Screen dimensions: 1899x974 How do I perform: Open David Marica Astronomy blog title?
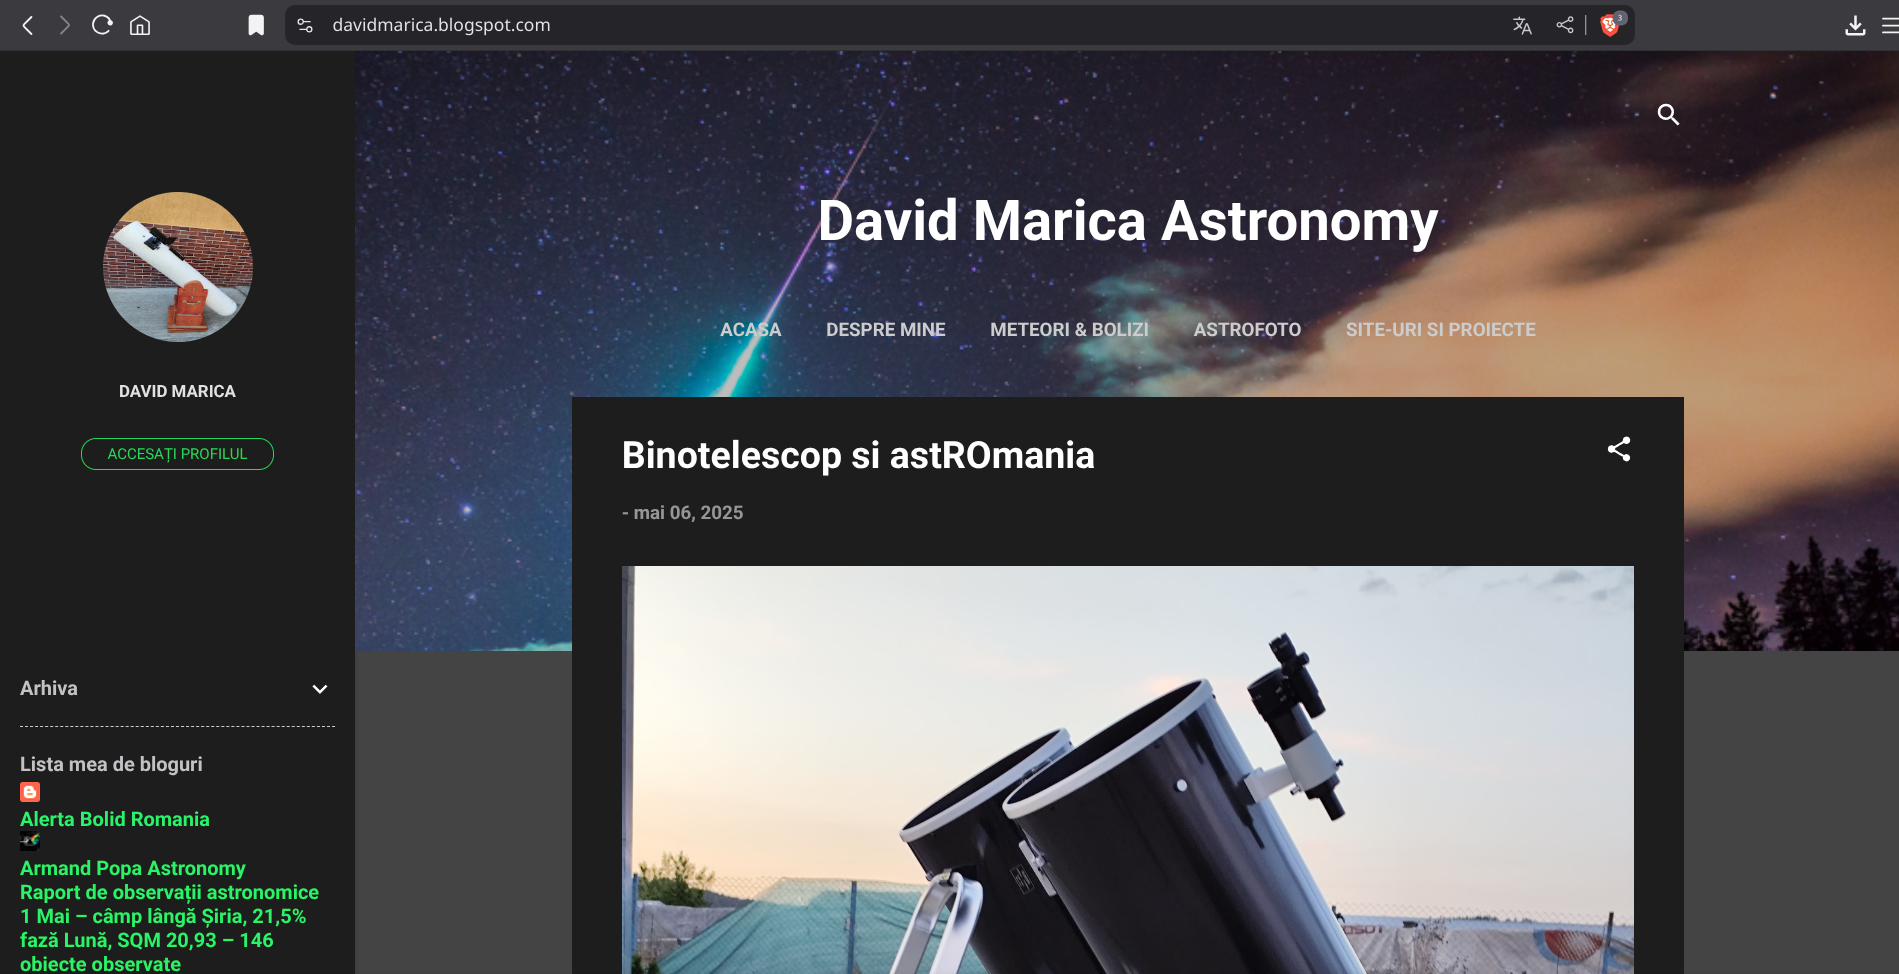tap(1128, 221)
